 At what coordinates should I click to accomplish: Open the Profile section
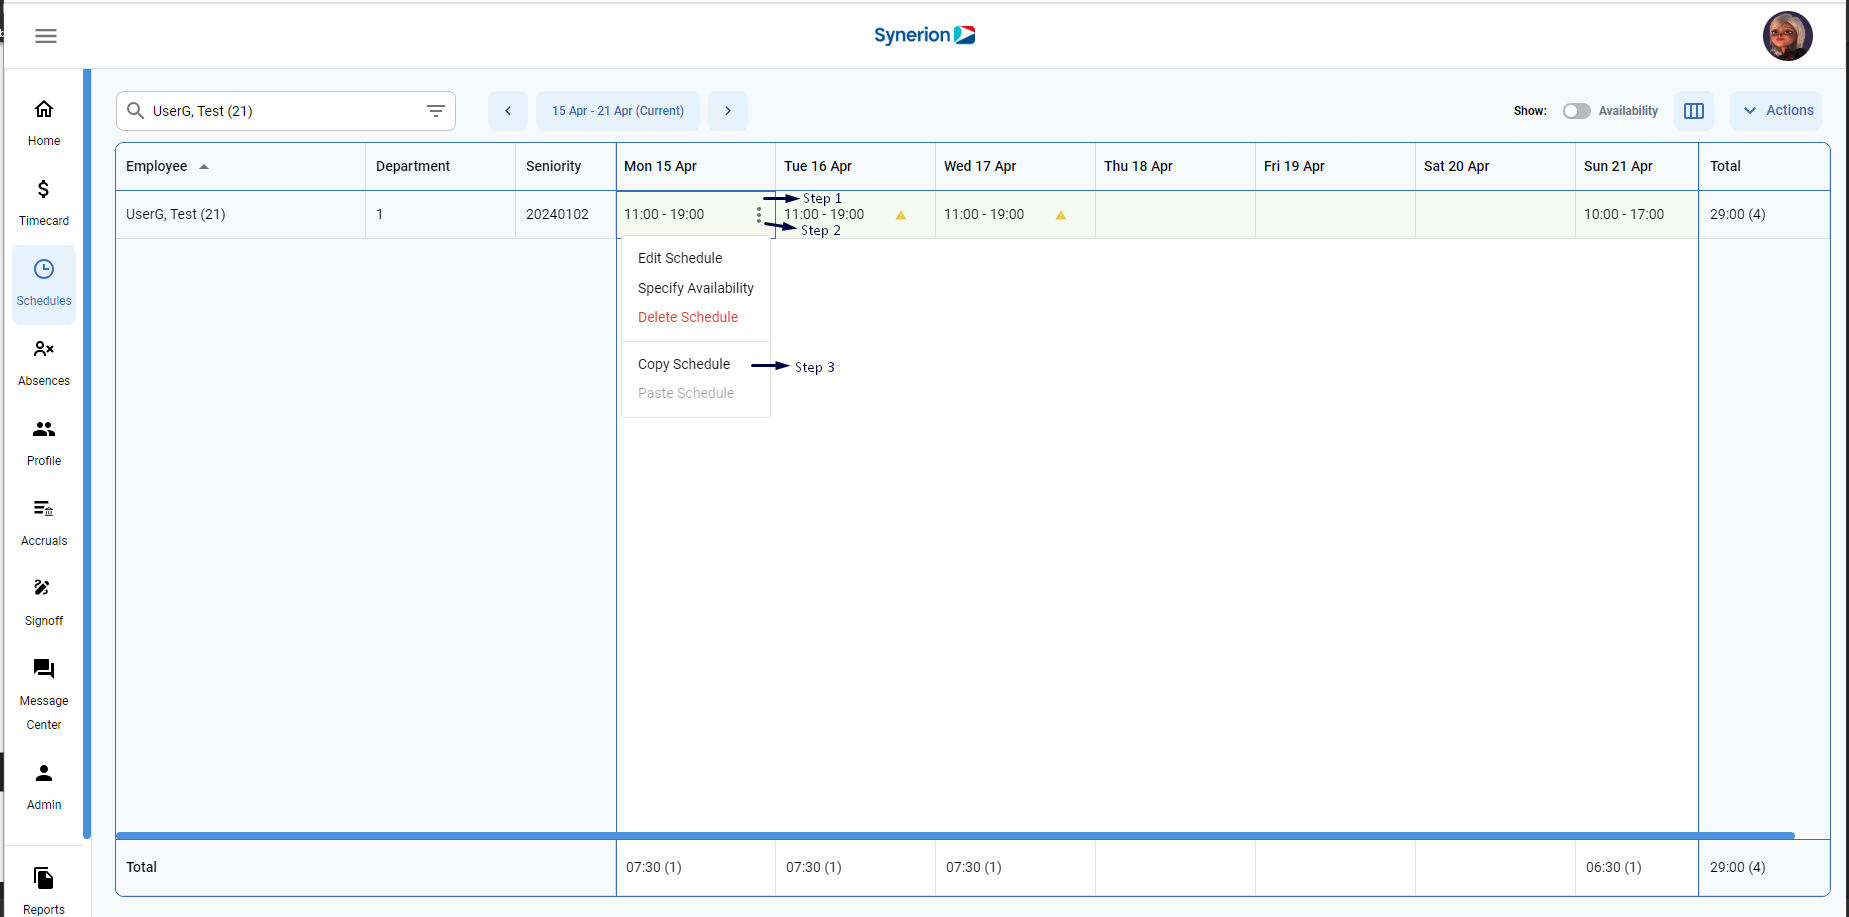pyautogui.click(x=44, y=443)
